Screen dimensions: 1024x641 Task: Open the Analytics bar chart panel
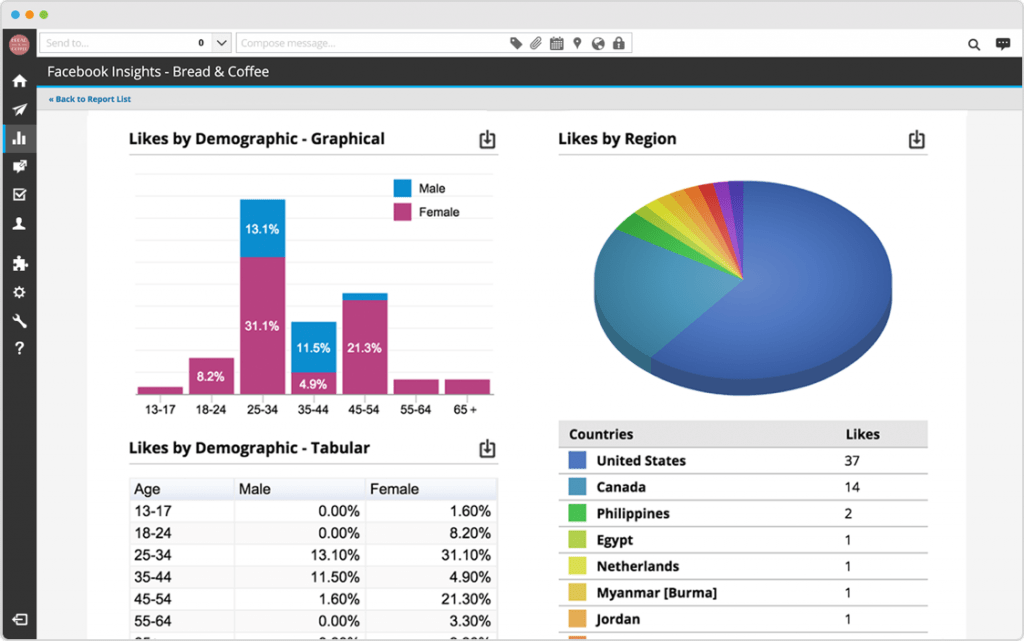(x=18, y=138)
